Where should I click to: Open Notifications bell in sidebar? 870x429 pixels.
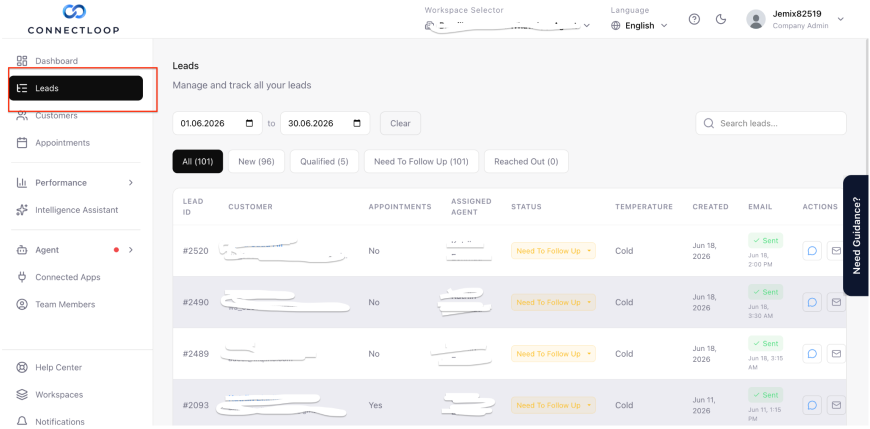click(x=22, y=421)
